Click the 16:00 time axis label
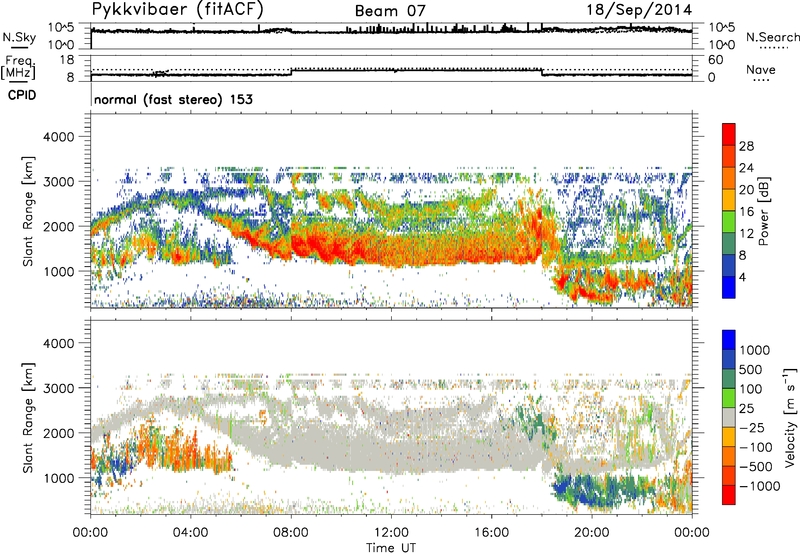800x554 pixels. tap(491, 533)
